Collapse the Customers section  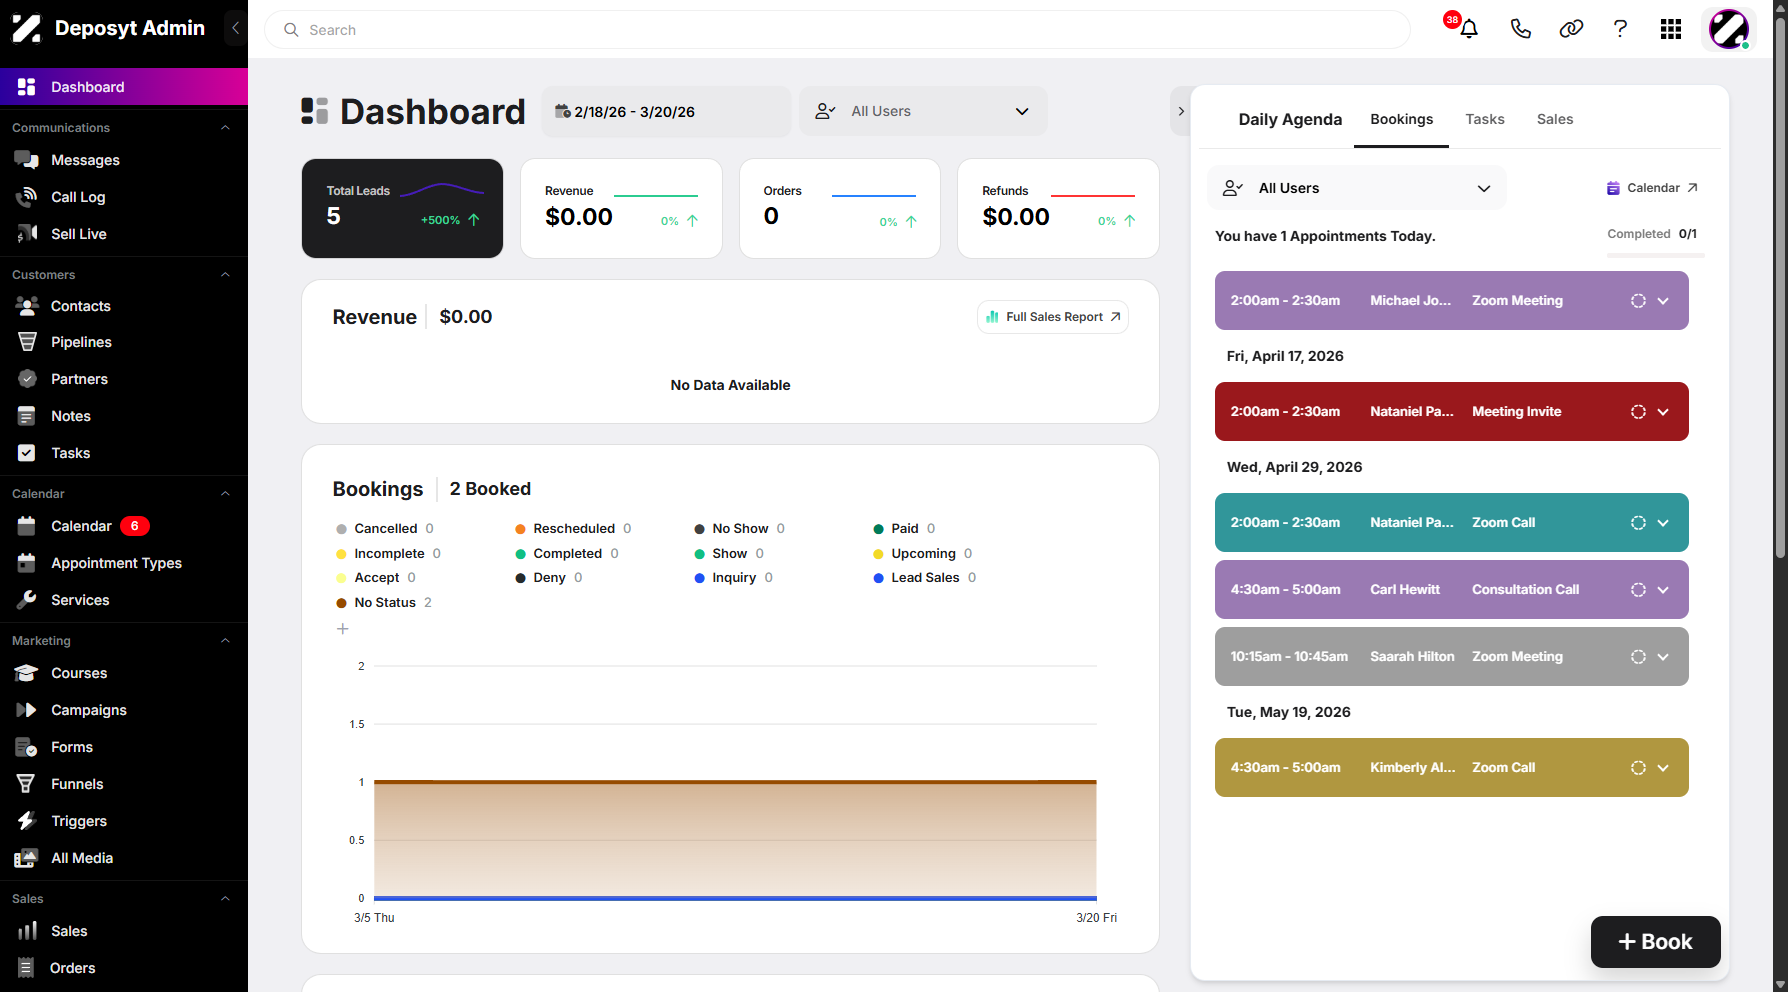coord(225,275)
